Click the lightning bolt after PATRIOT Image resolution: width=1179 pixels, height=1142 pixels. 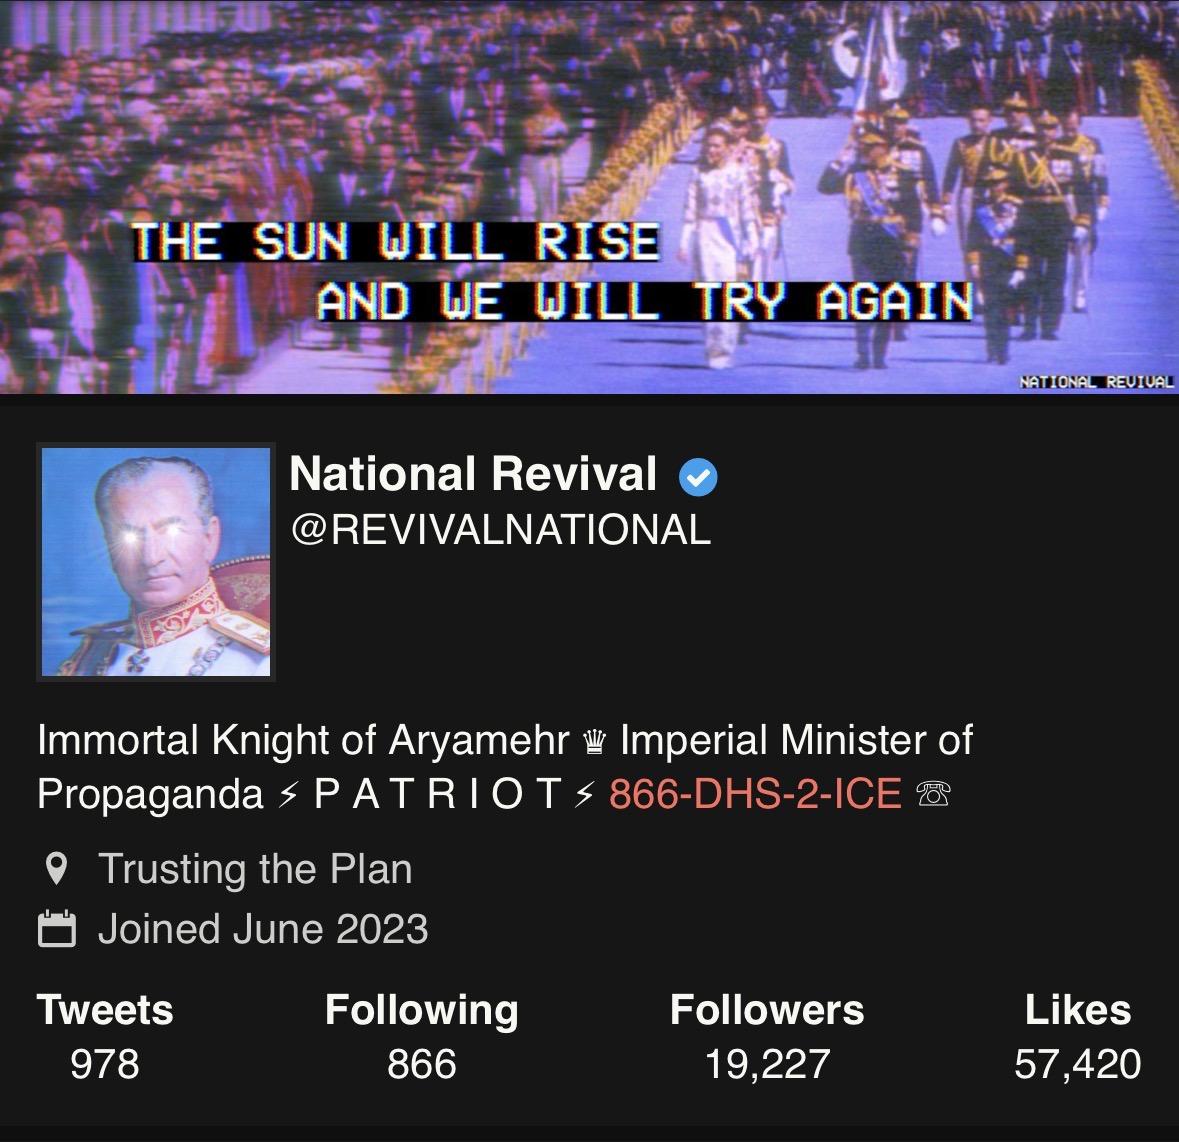point(584,795)
